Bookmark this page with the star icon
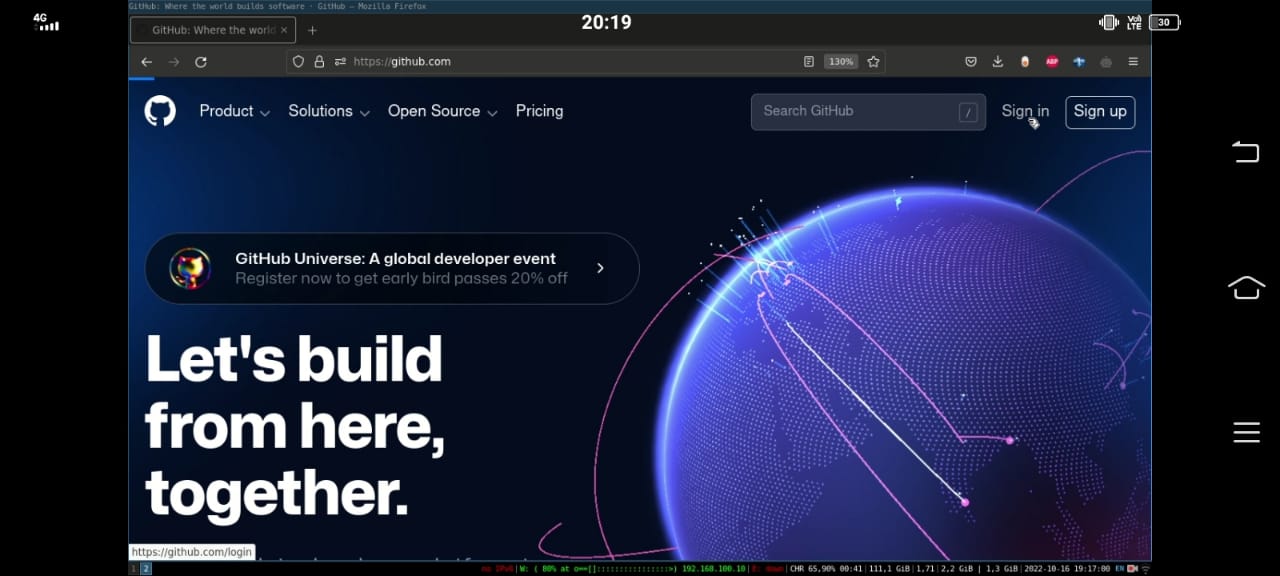Screen dimensions: 1280x576 pos(873,62)
